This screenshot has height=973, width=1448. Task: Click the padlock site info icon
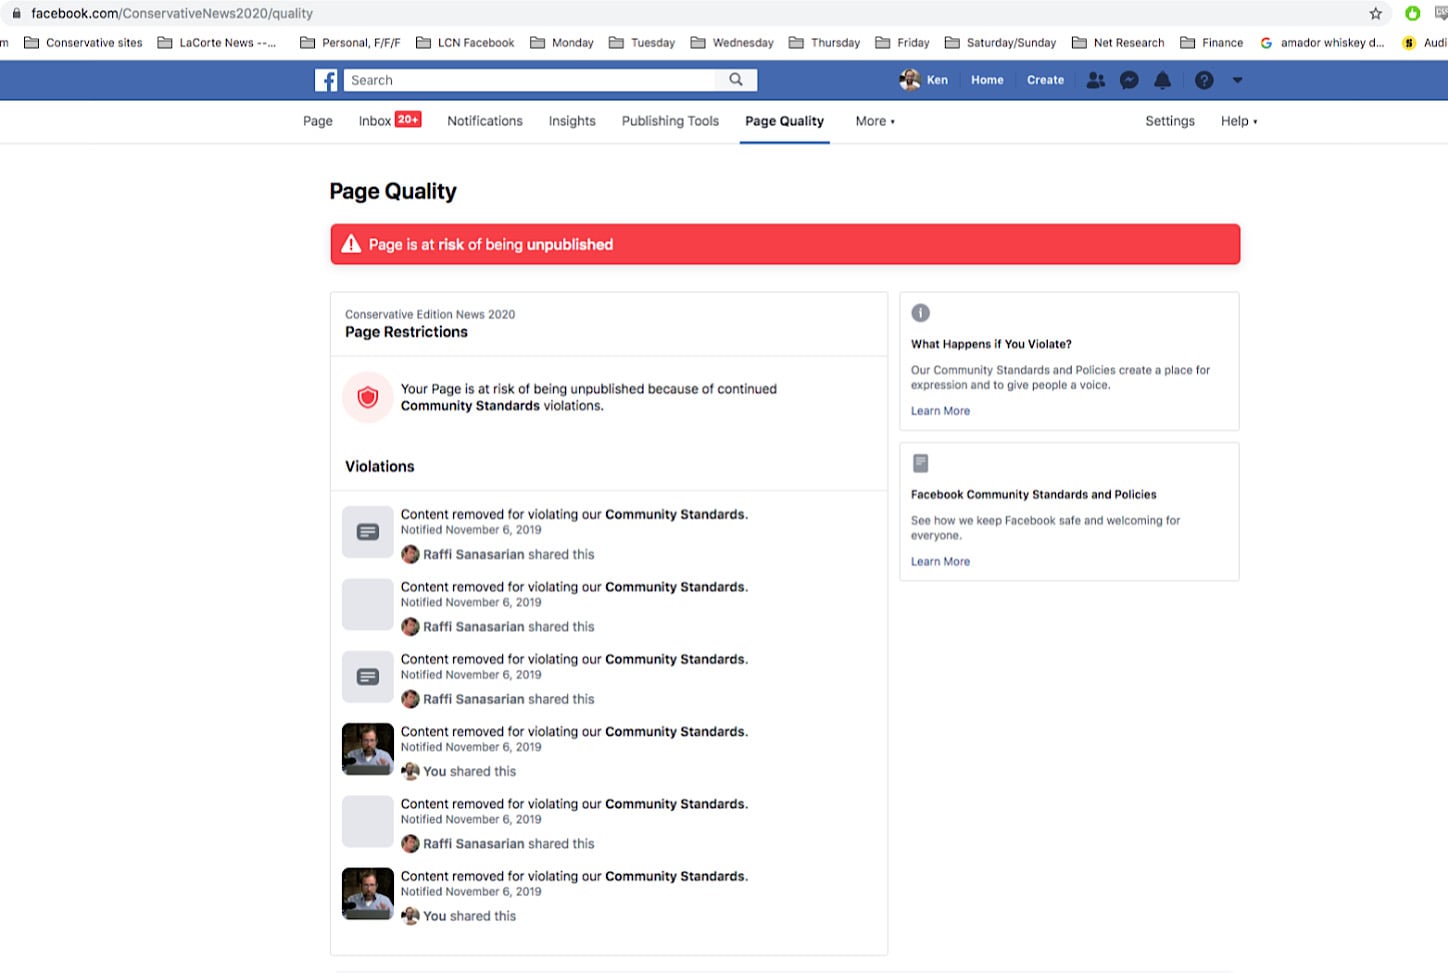click(x=16, y=13)
